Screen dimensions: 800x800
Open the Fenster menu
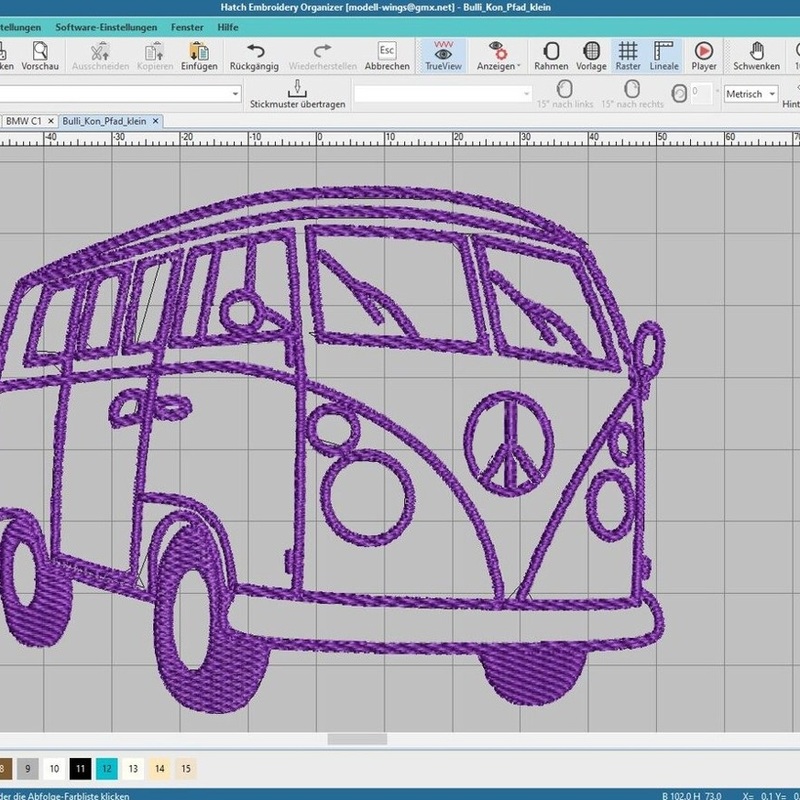click(188, 26)
